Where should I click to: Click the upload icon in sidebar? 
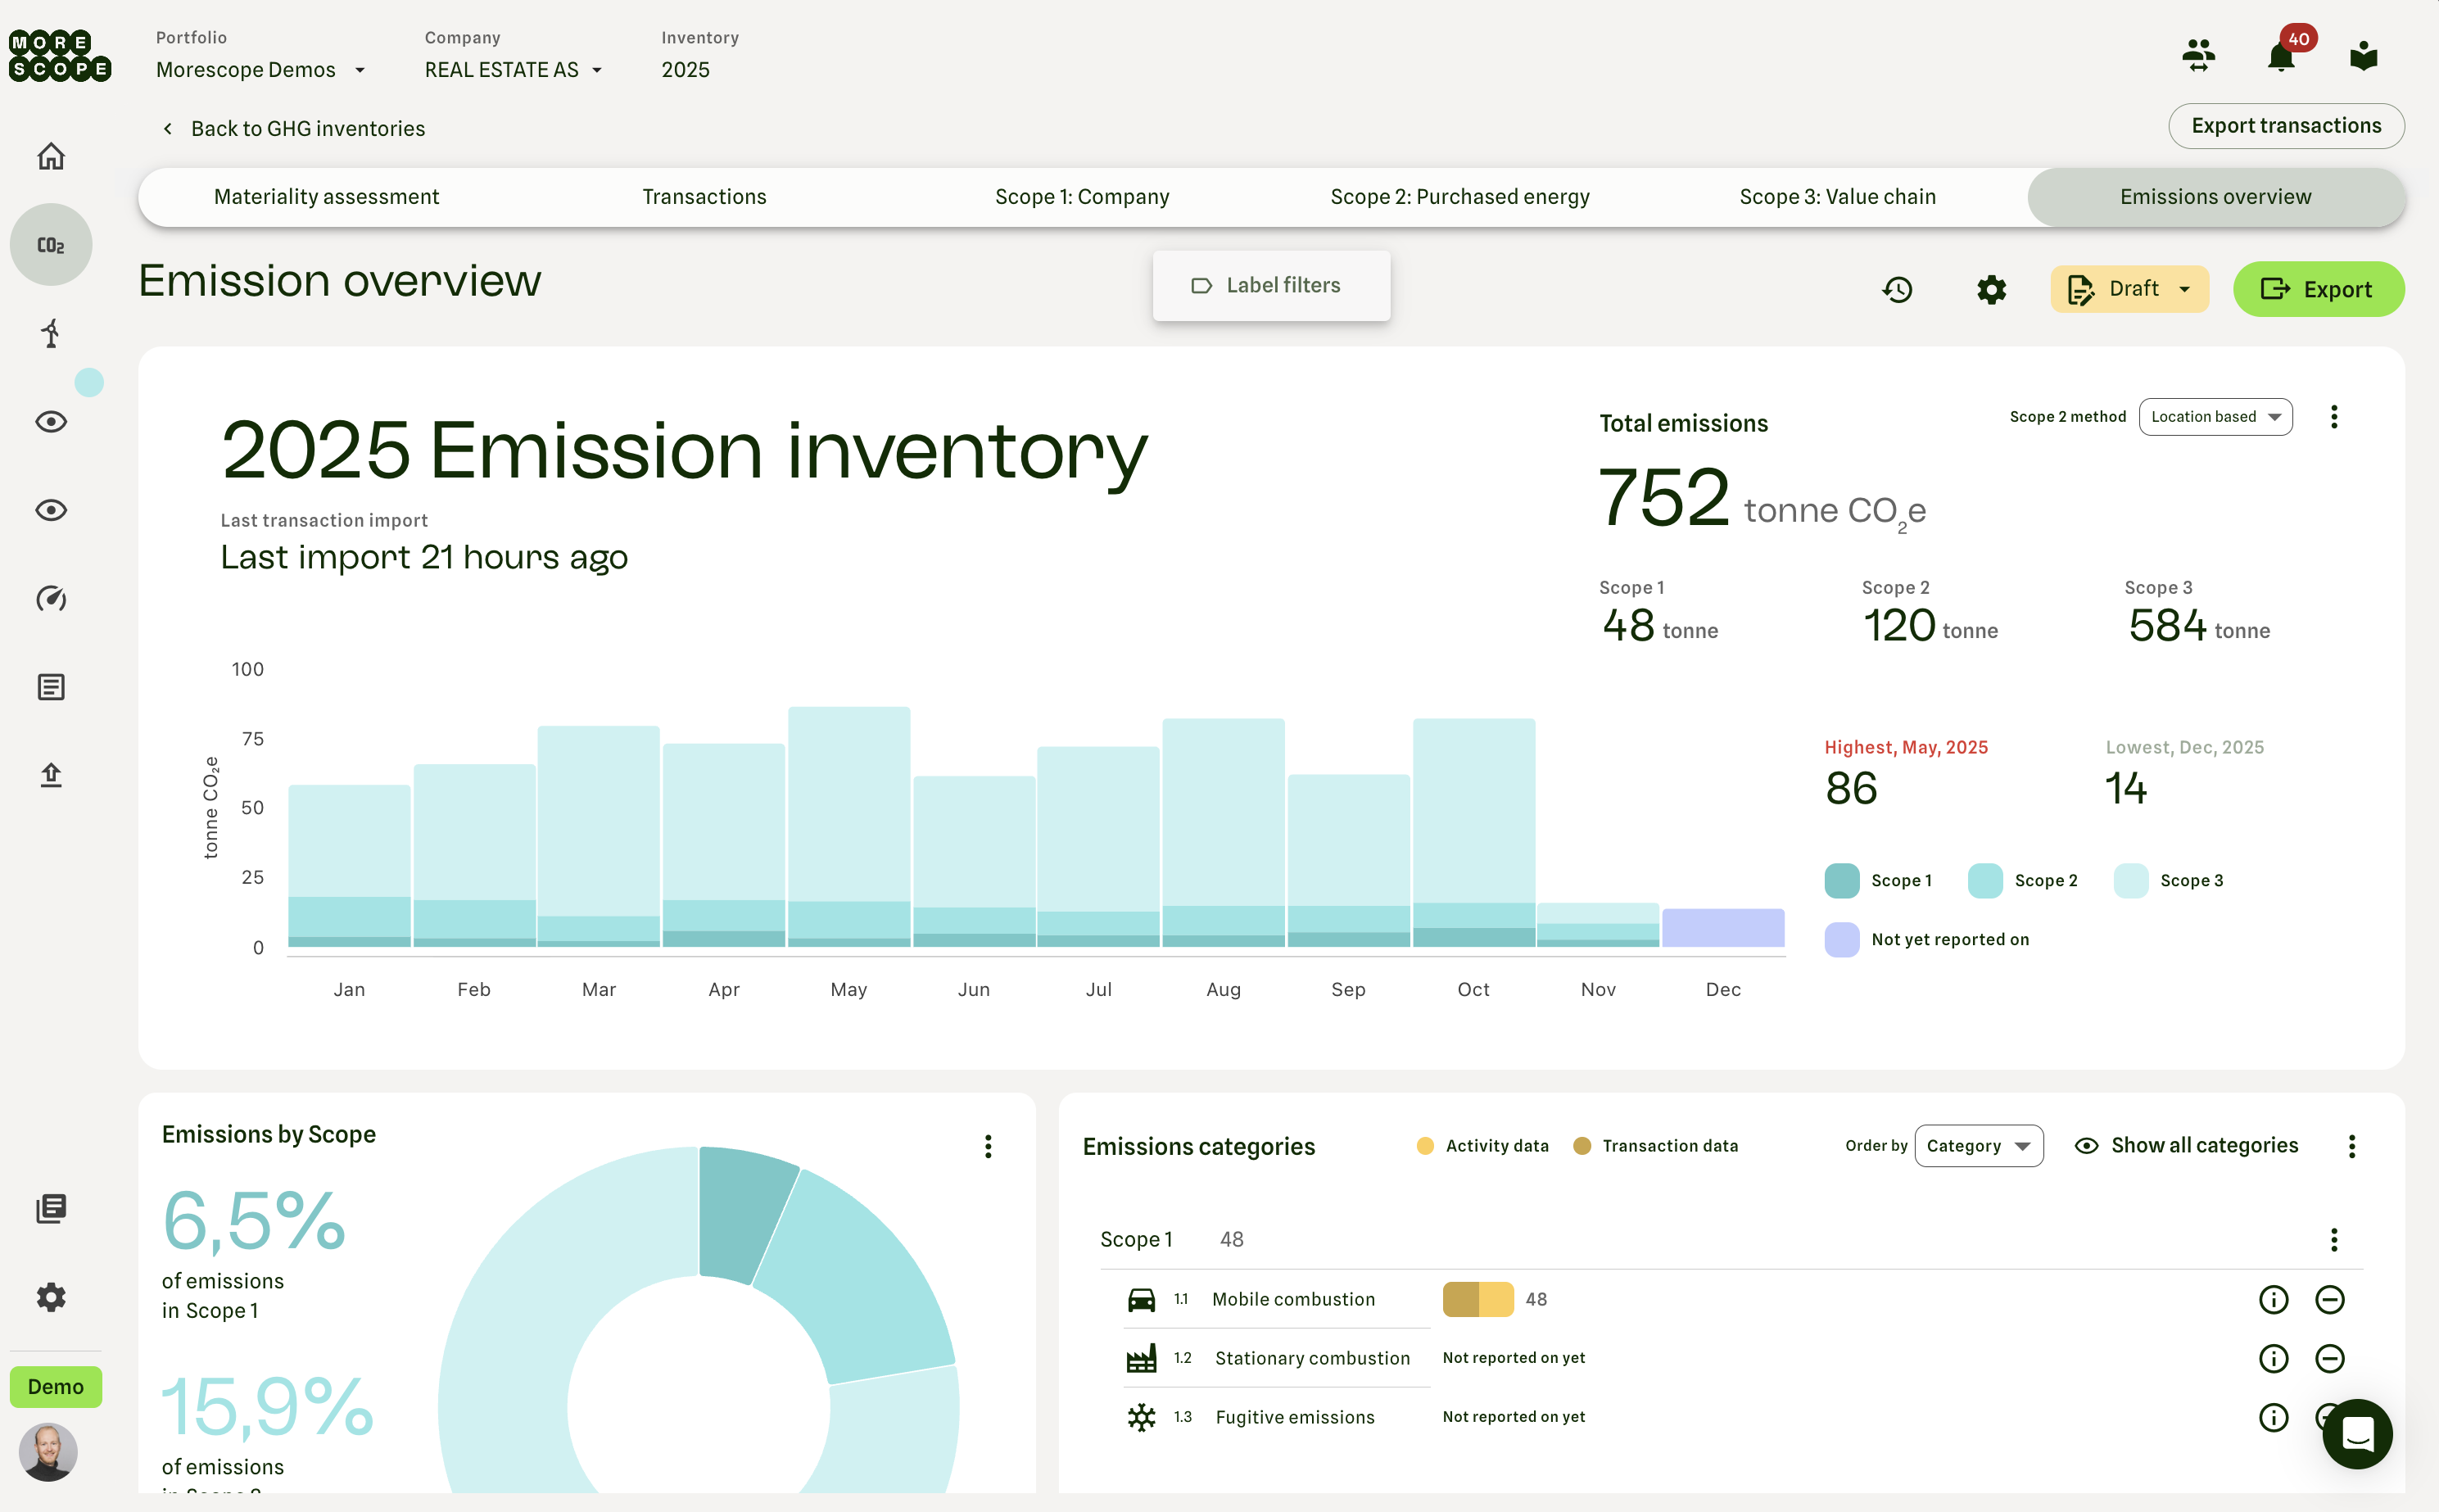(x=51, y=775)
